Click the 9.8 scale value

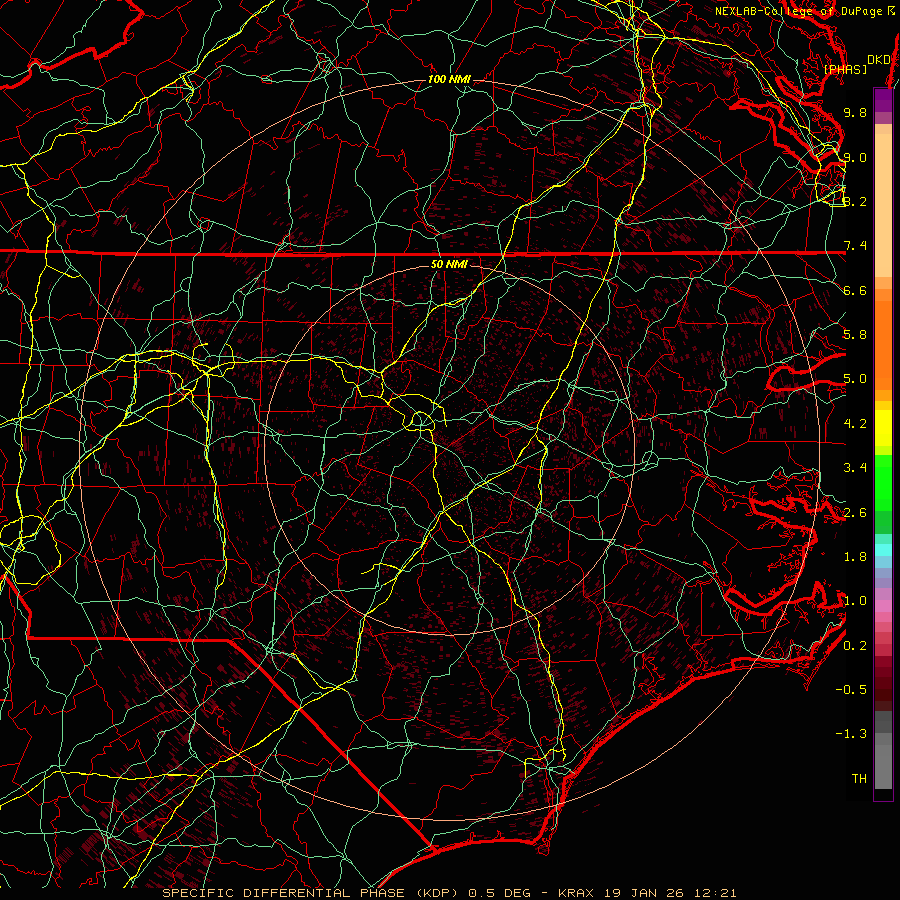coord(855,112)
